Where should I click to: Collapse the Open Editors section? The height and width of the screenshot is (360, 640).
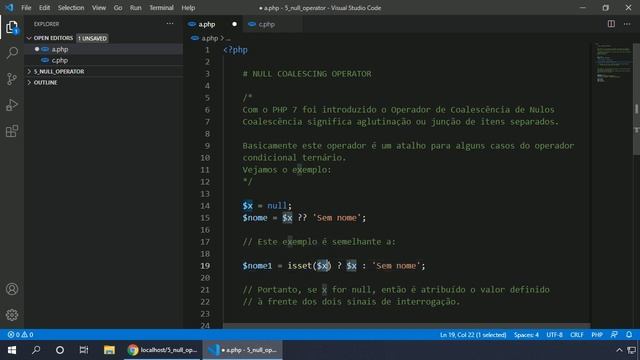click(29, 38)
